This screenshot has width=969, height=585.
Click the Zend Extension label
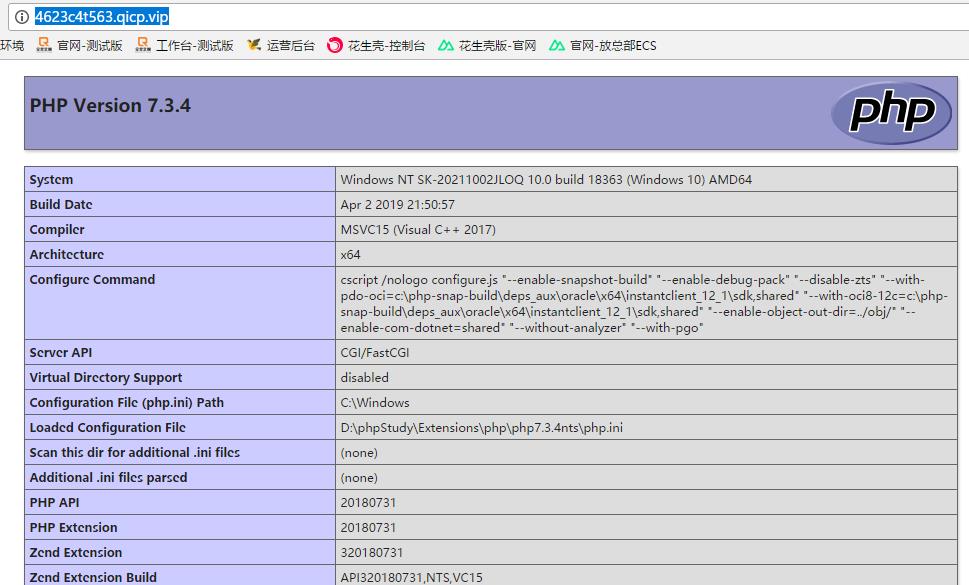coord(76,552)
